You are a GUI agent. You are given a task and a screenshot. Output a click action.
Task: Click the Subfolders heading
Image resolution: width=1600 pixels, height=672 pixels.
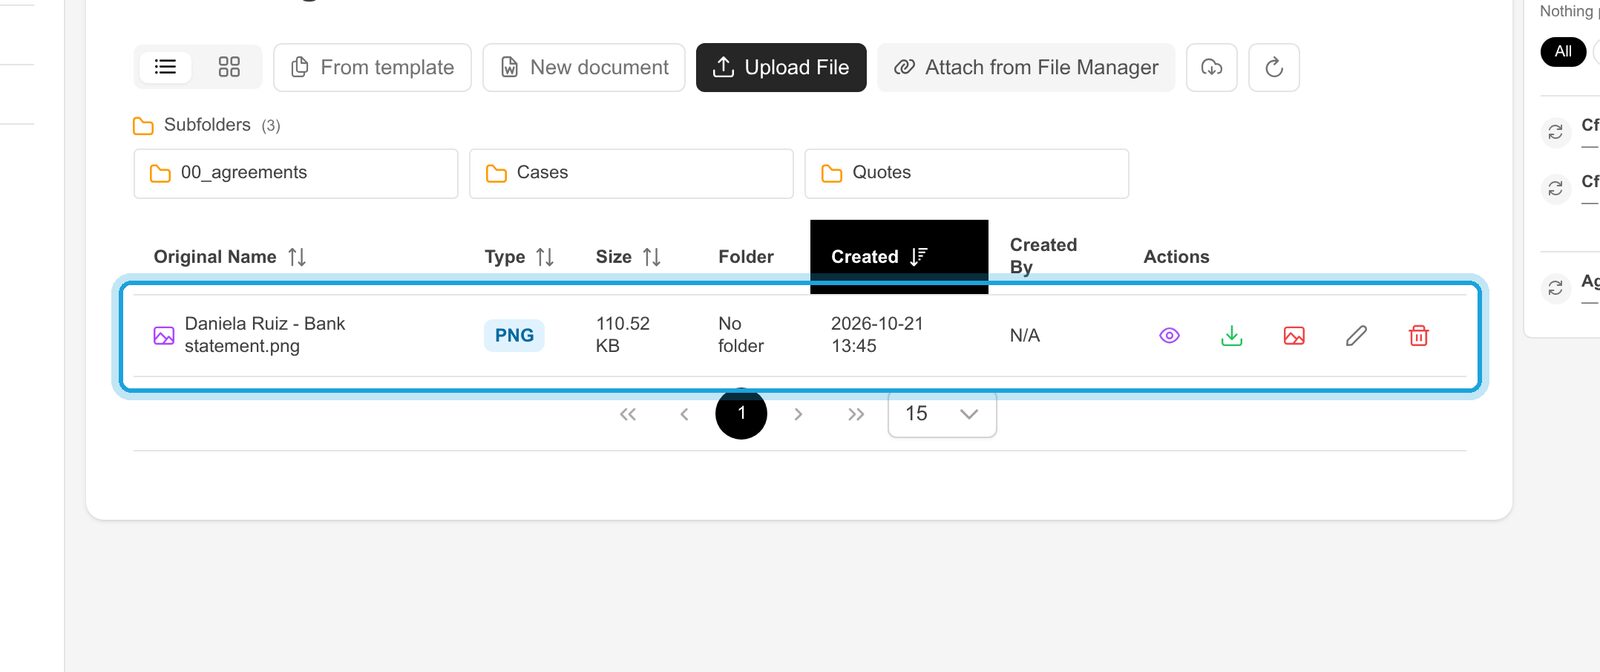[207, 125]
